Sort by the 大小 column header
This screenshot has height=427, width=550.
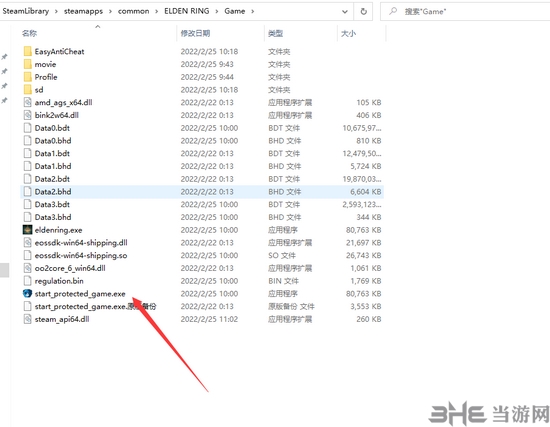[348, 33]
